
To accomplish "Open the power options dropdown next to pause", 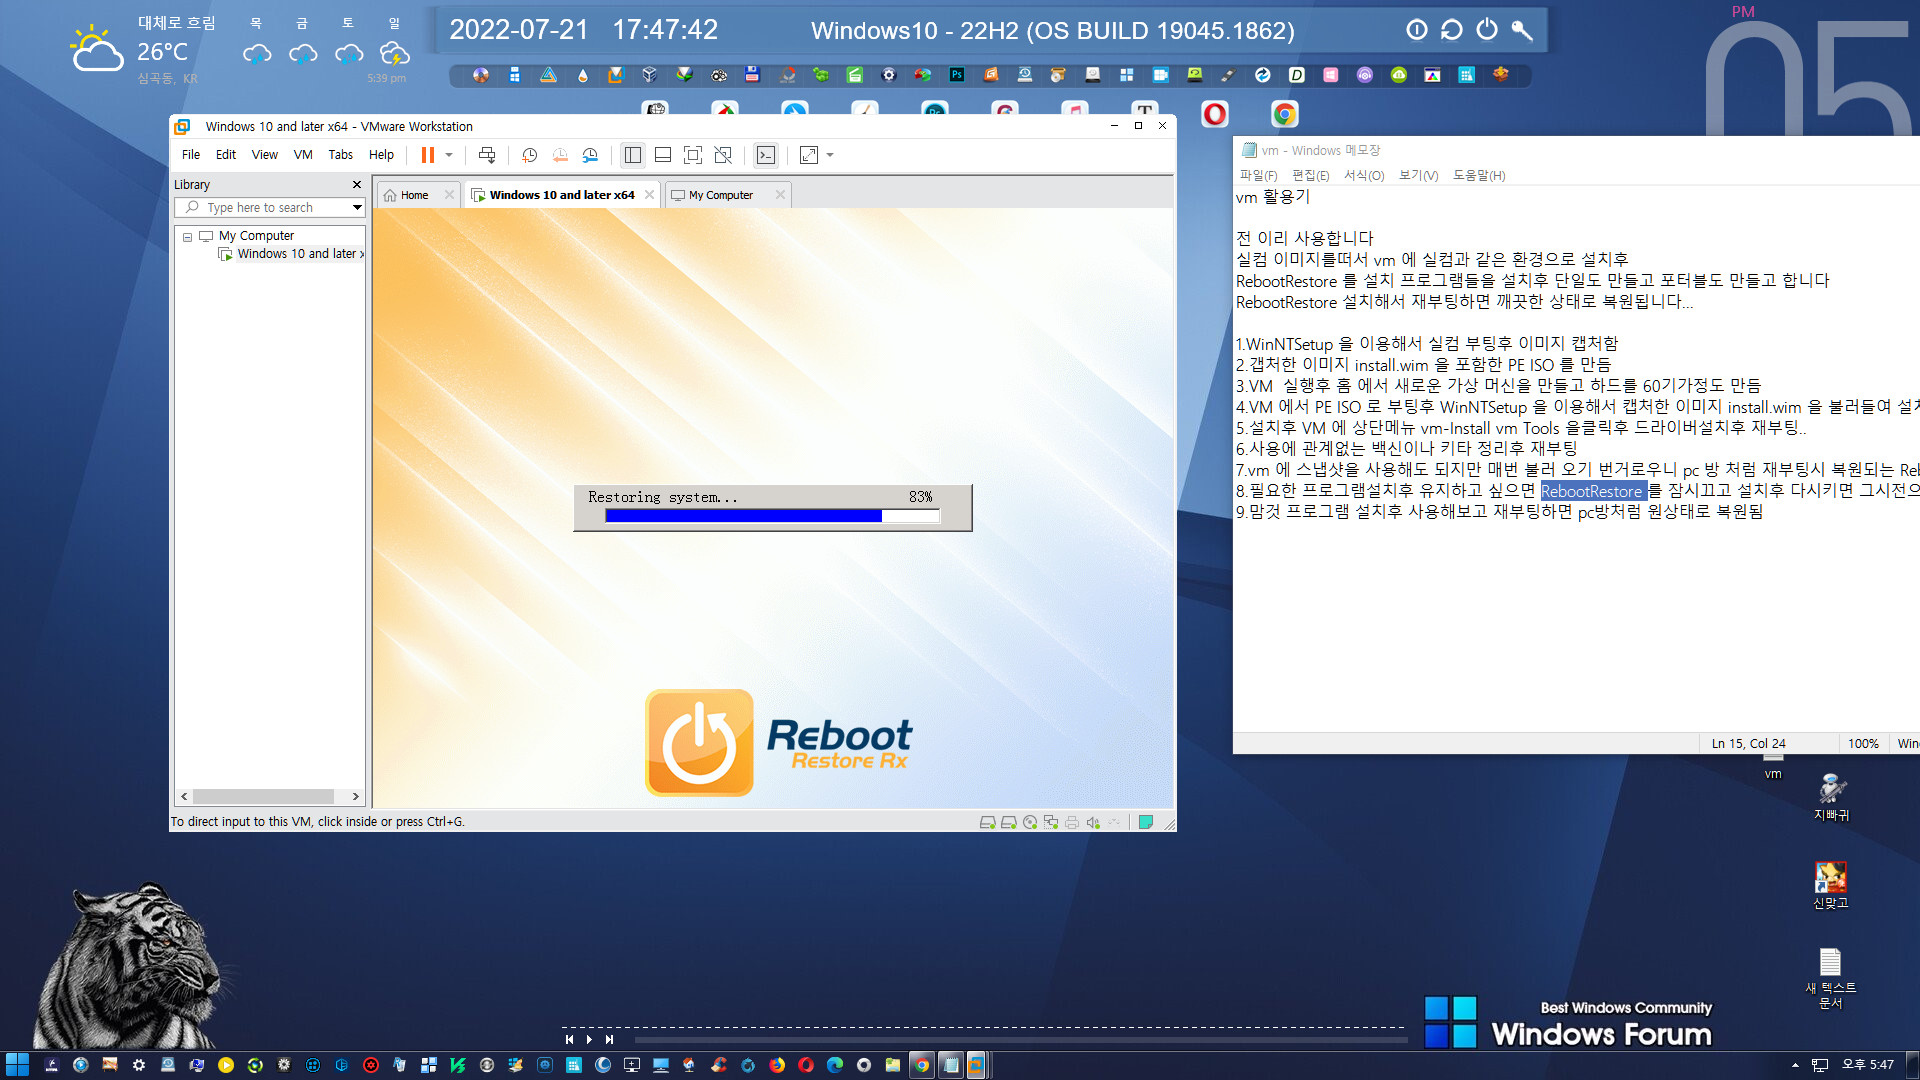I will point(449,155).
